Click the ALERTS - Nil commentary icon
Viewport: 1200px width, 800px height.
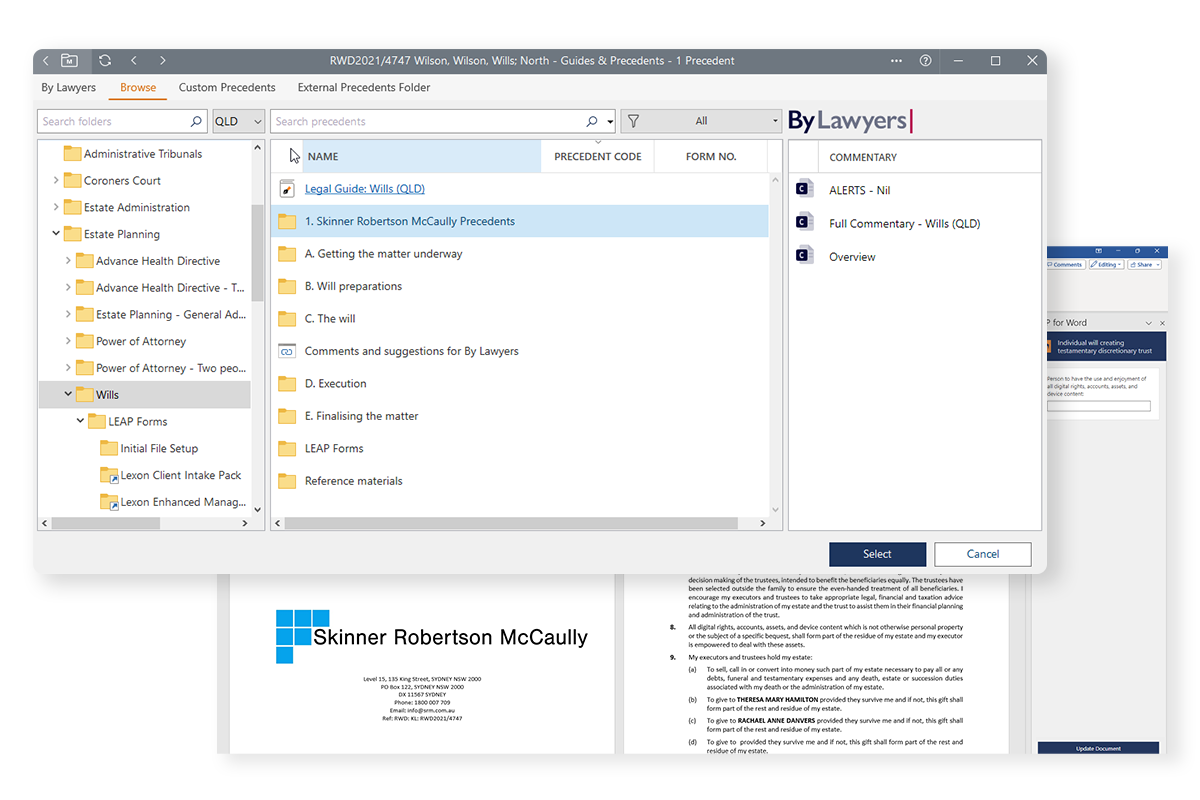click(x=803, y=190)
